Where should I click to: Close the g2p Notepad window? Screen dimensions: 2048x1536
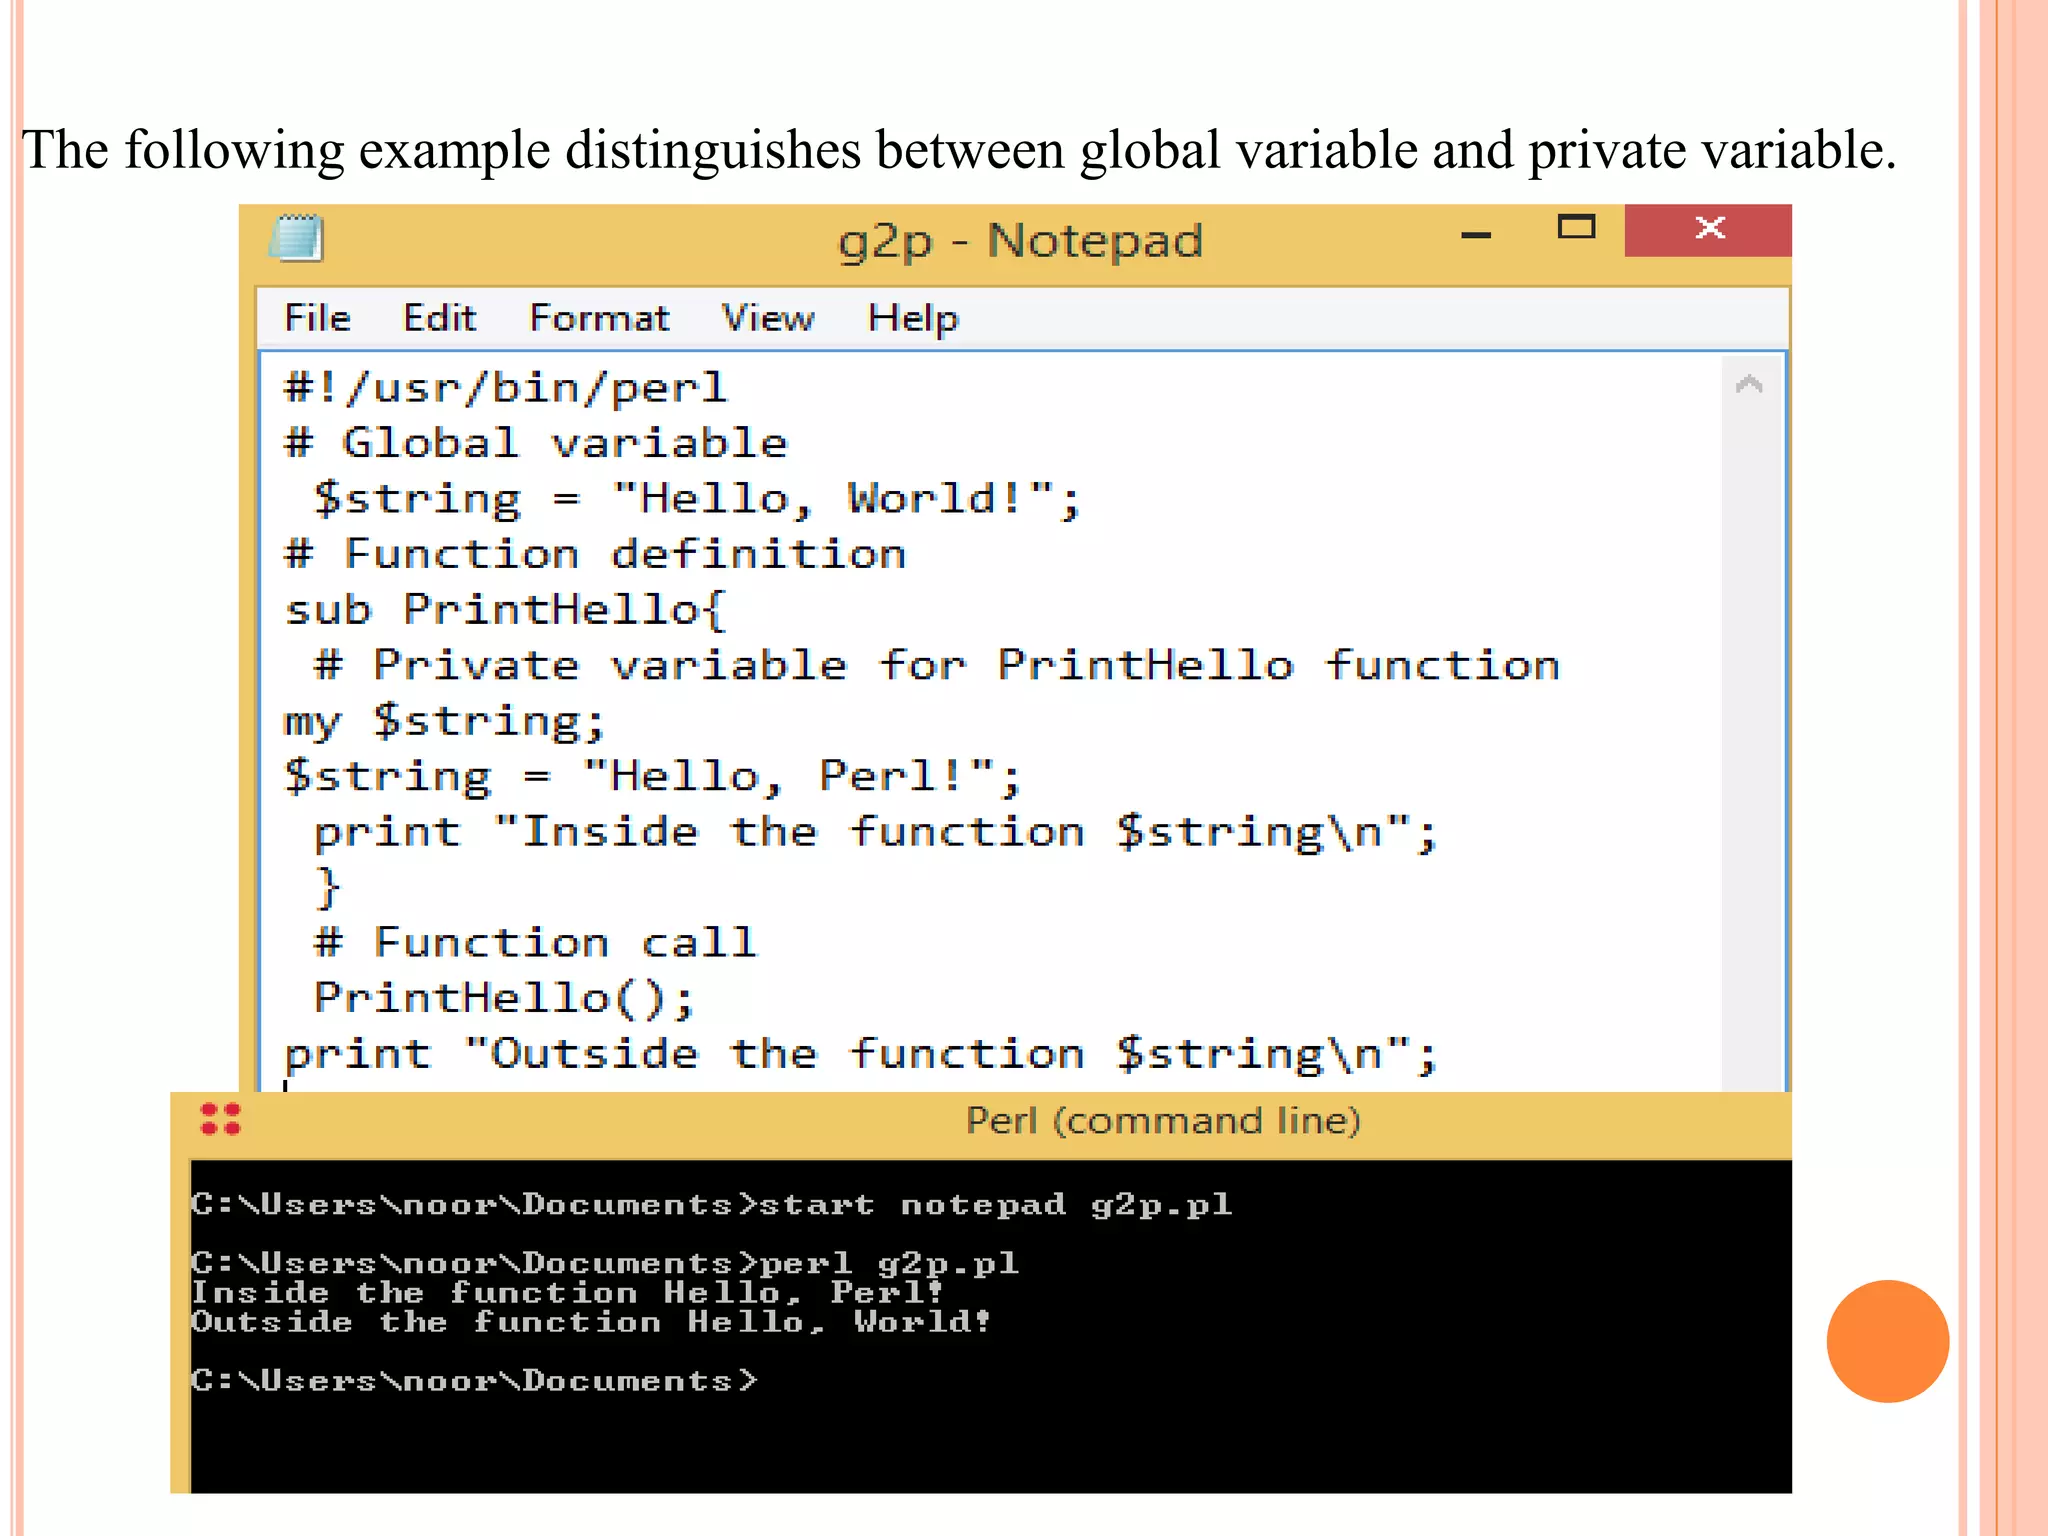point(1708,230)
